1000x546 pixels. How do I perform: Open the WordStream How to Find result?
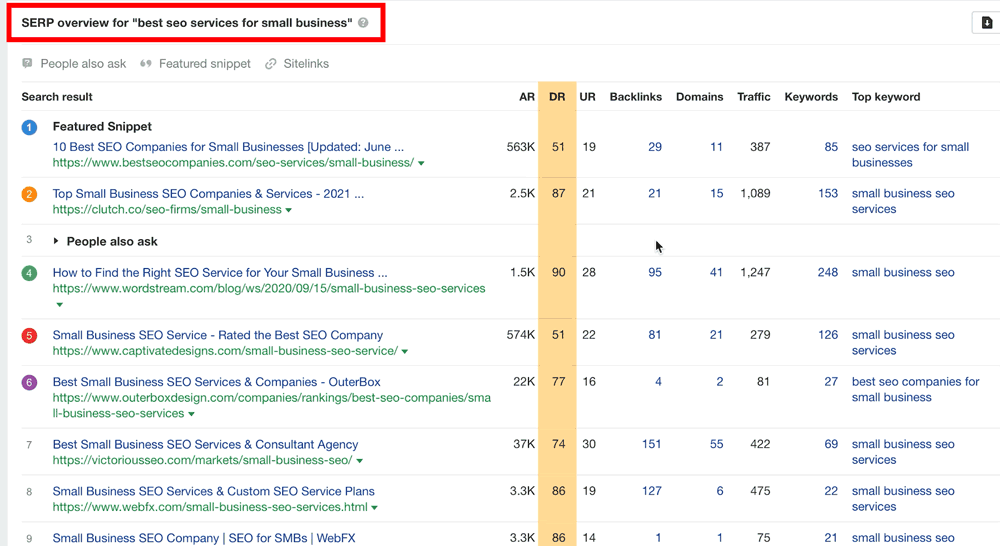[220, 272]
